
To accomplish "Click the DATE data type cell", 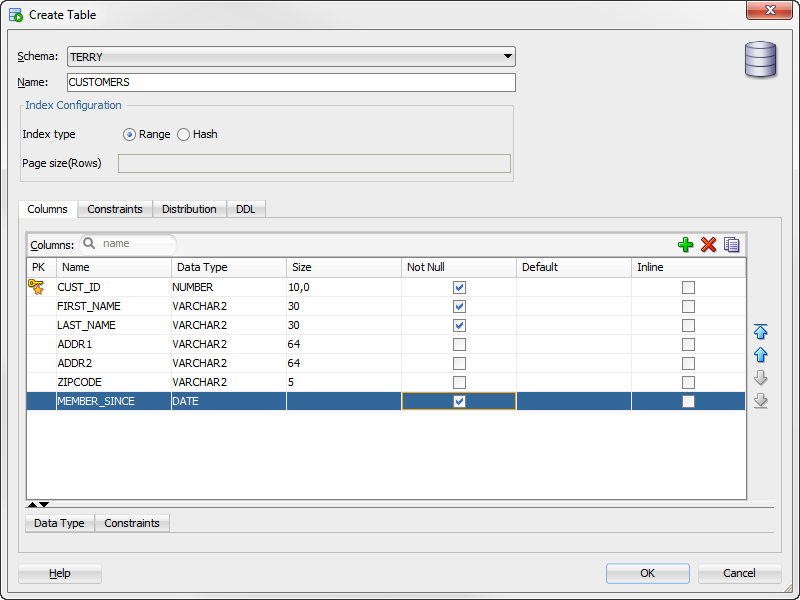I will (x=229, y=402).
